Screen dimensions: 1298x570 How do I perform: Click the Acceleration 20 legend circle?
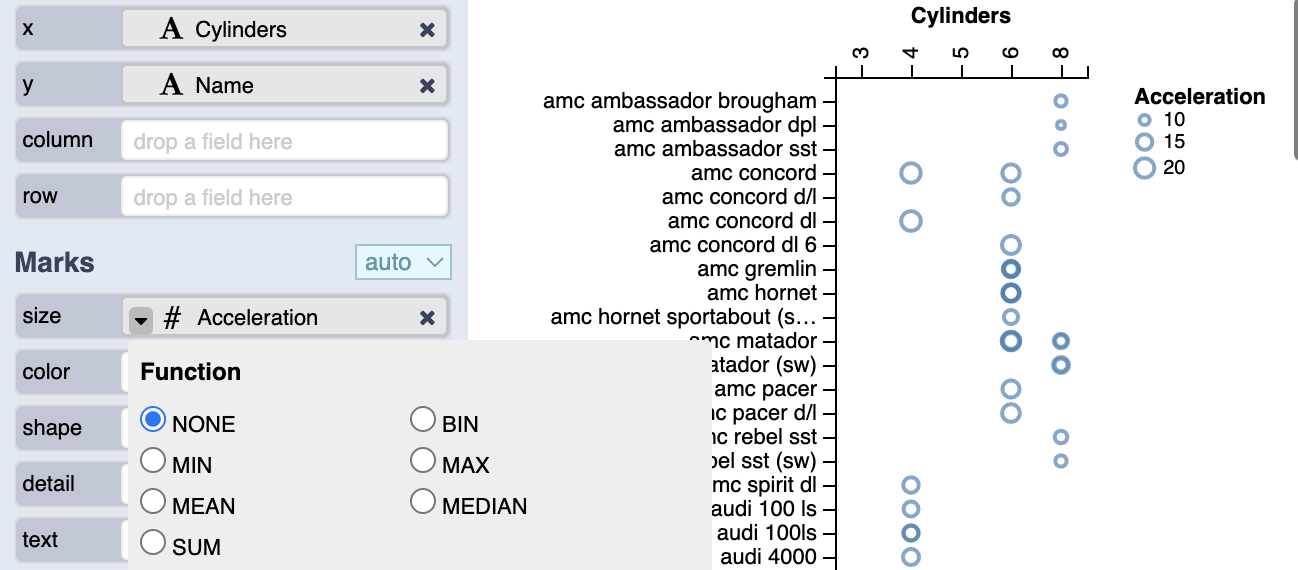point(1145,168)
